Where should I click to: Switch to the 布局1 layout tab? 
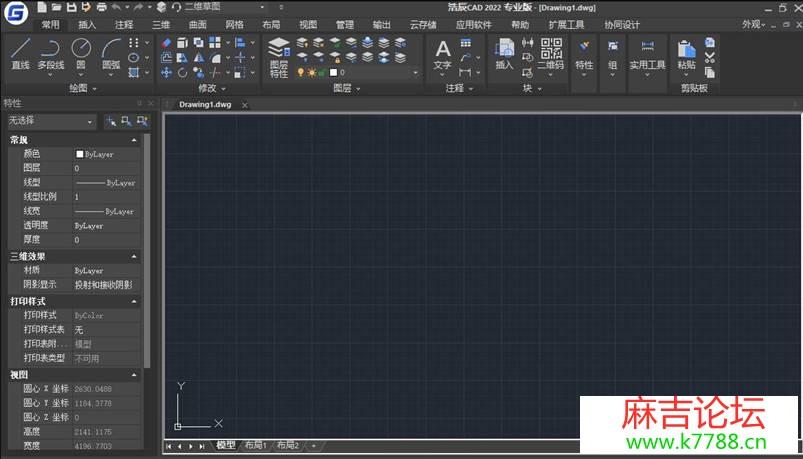(x=256, y=445)
